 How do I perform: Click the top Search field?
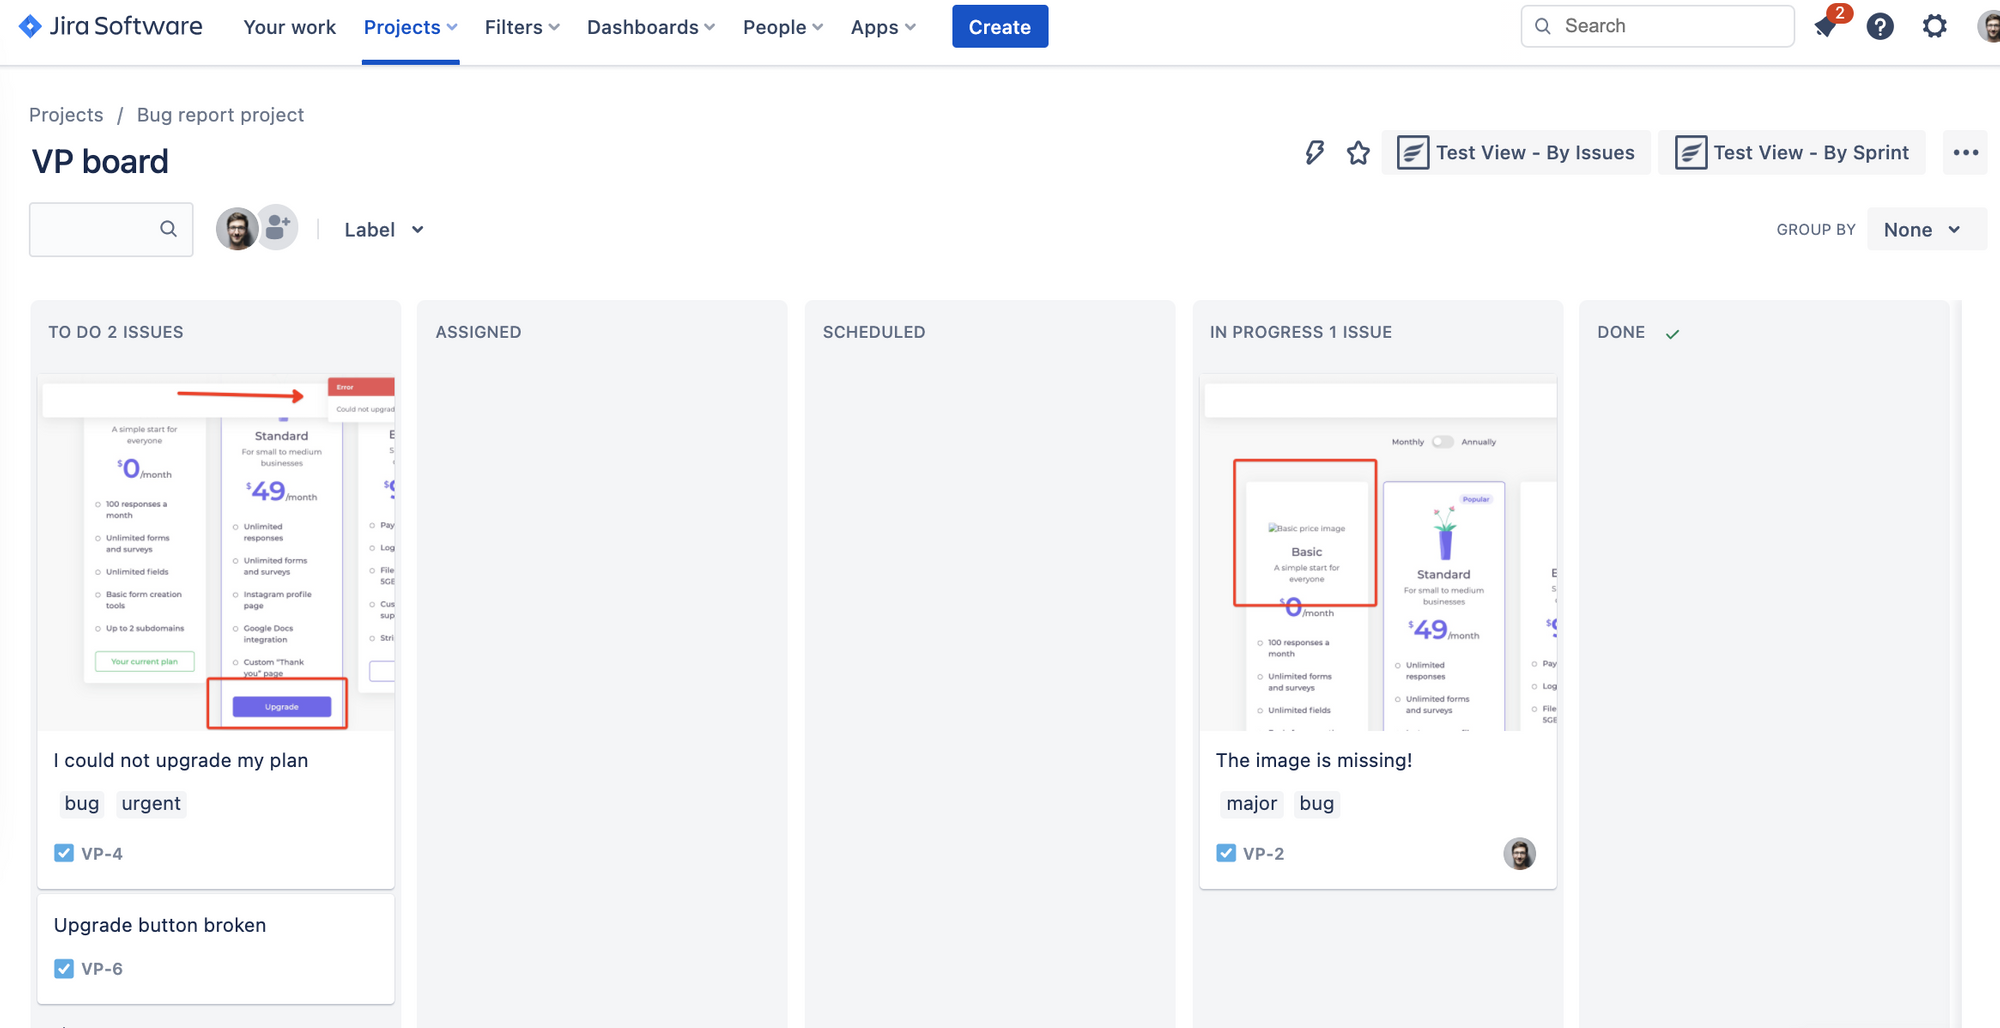1657,26
